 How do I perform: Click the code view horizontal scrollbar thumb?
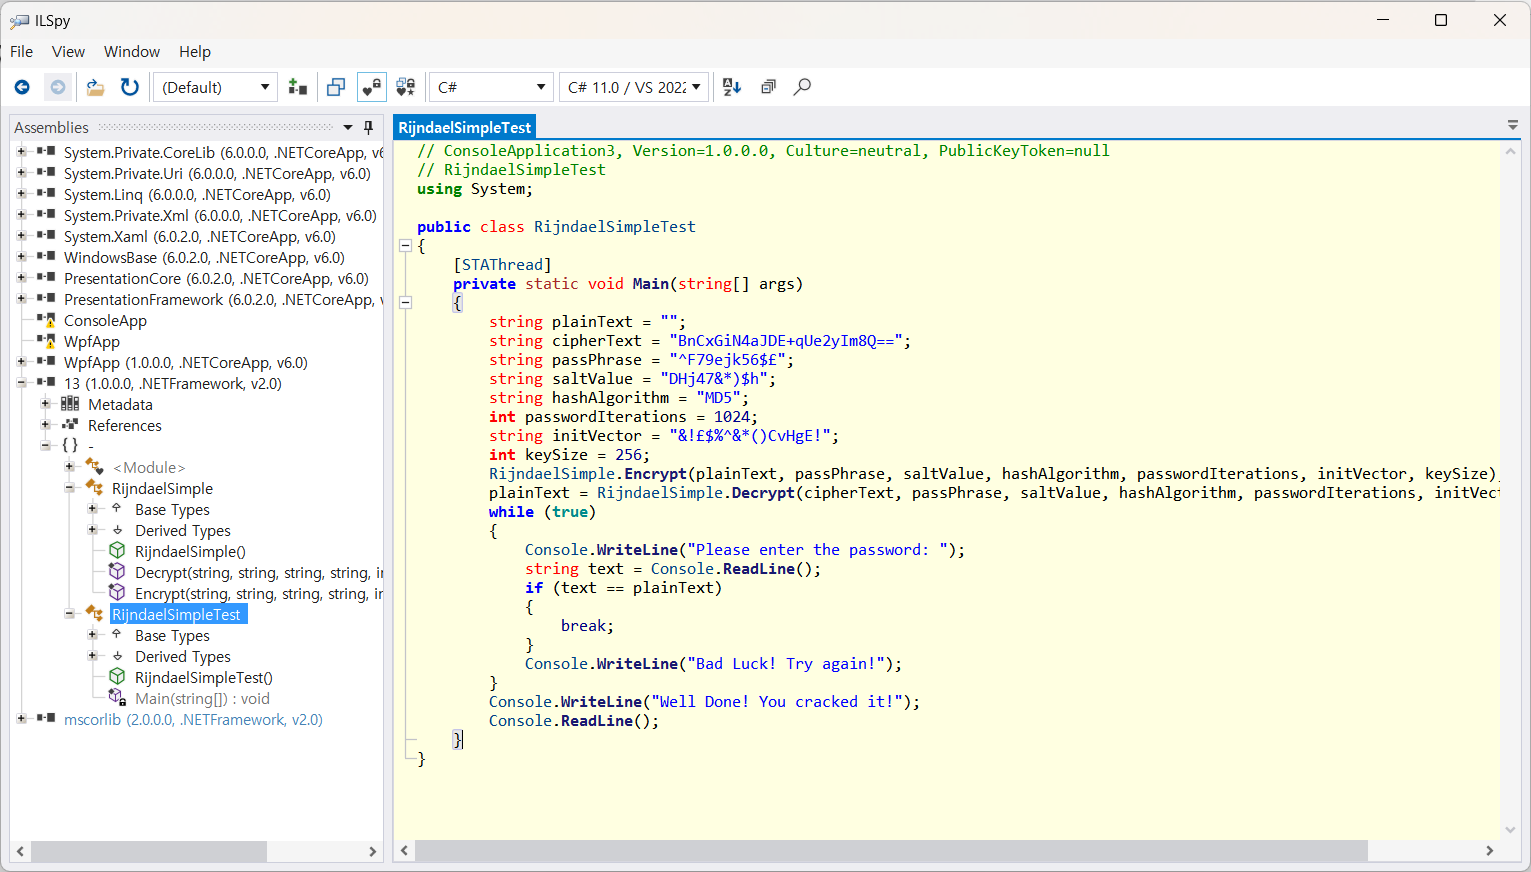coord(891,851)
